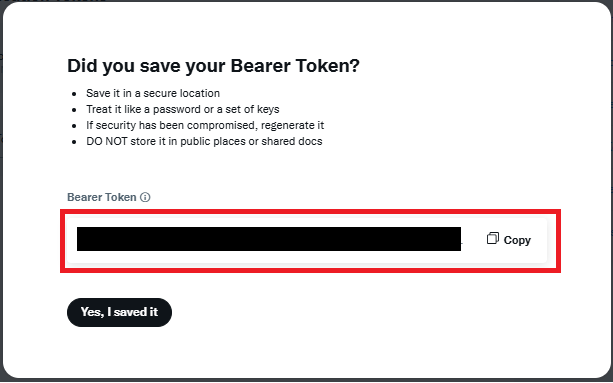The height and width of the screenshot is (383, 613).
Task: Click the Copy text label
Action: [517, 240]
